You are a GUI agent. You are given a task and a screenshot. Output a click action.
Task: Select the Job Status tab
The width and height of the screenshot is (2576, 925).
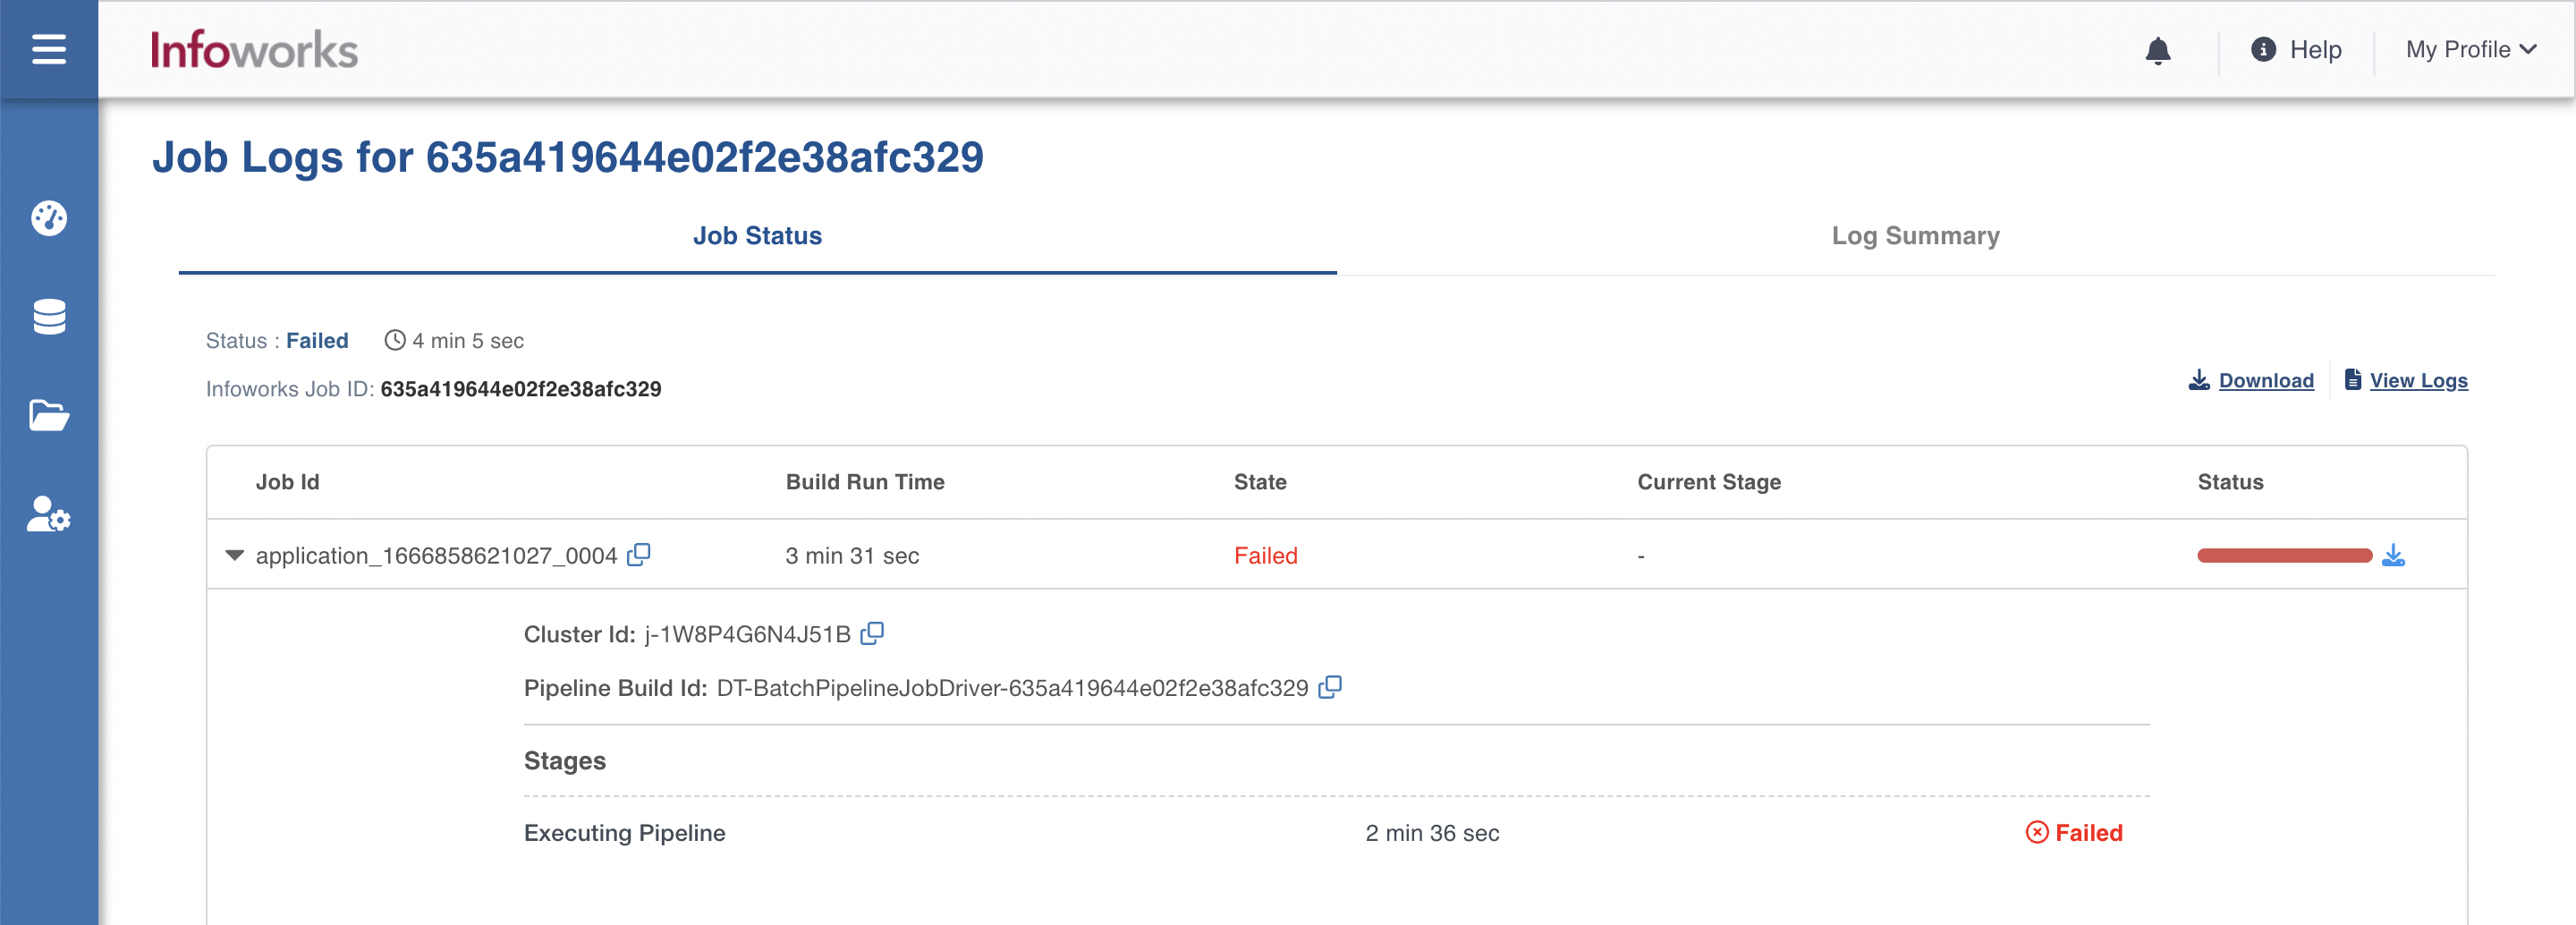pyautogui.click(x=757, y=236)
